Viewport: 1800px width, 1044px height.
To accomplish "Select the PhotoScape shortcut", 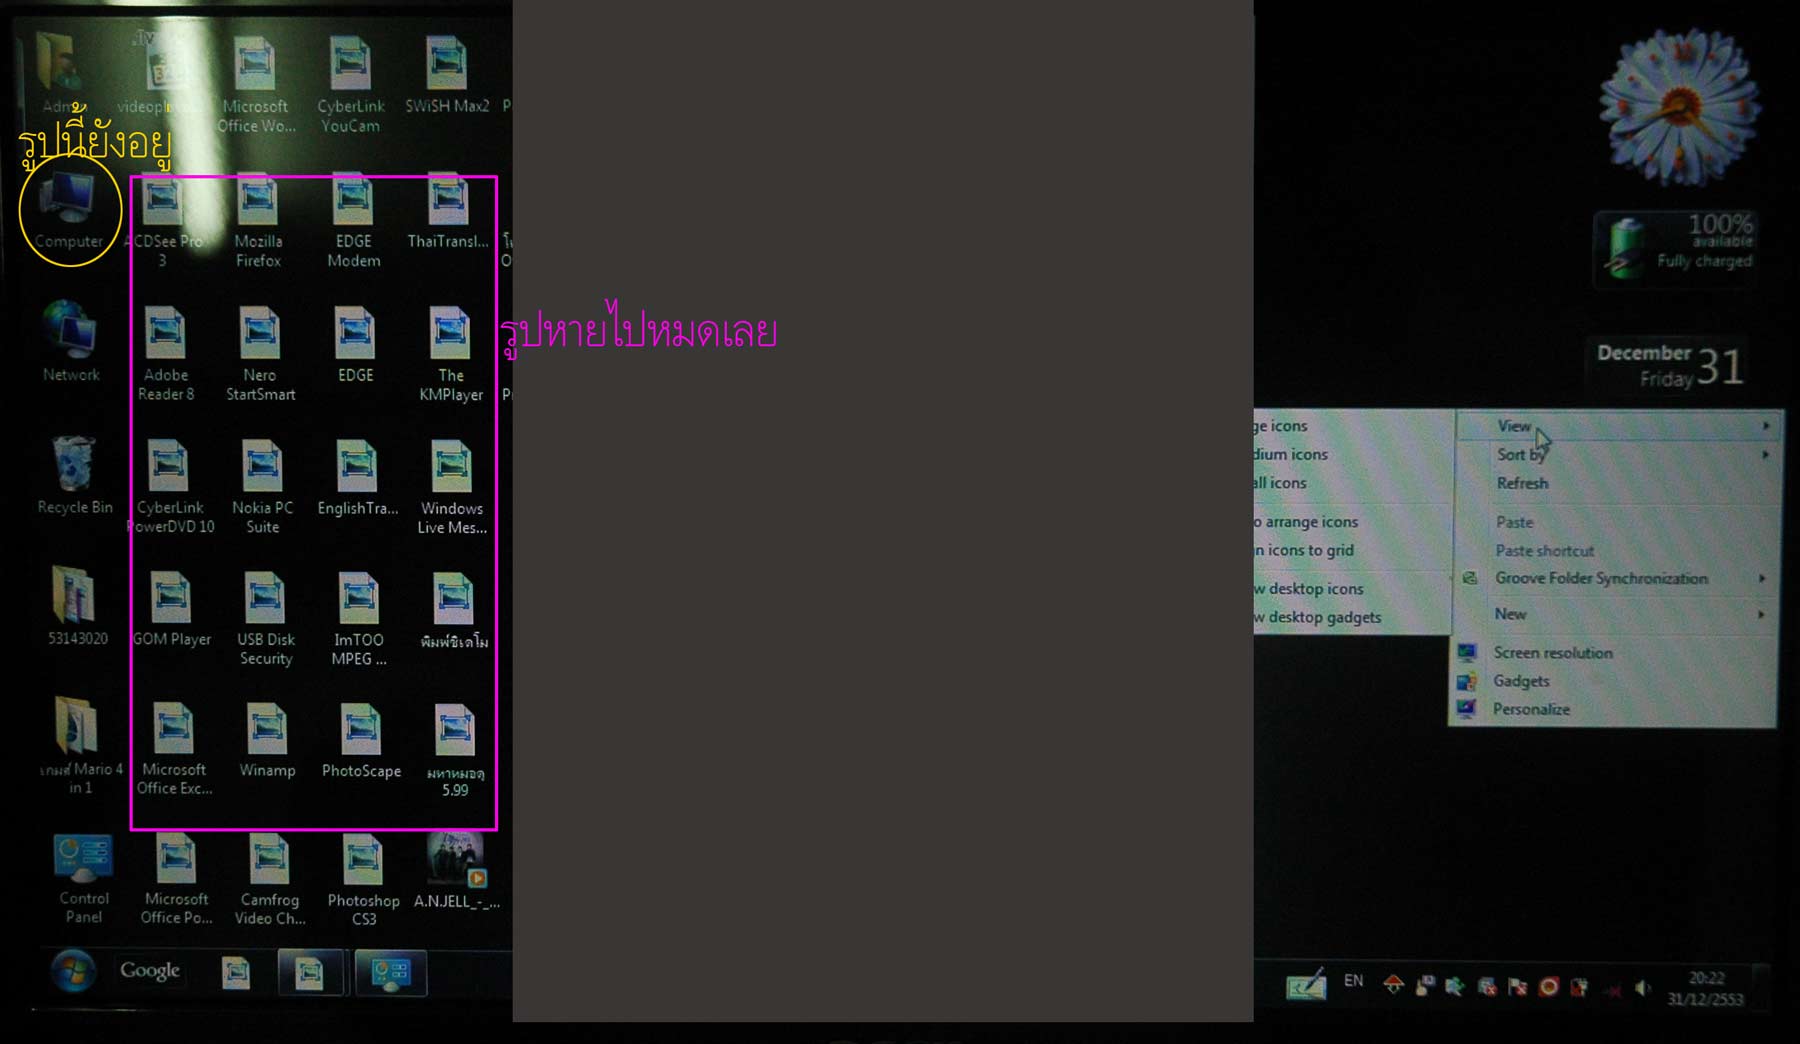I will (361, 741).
